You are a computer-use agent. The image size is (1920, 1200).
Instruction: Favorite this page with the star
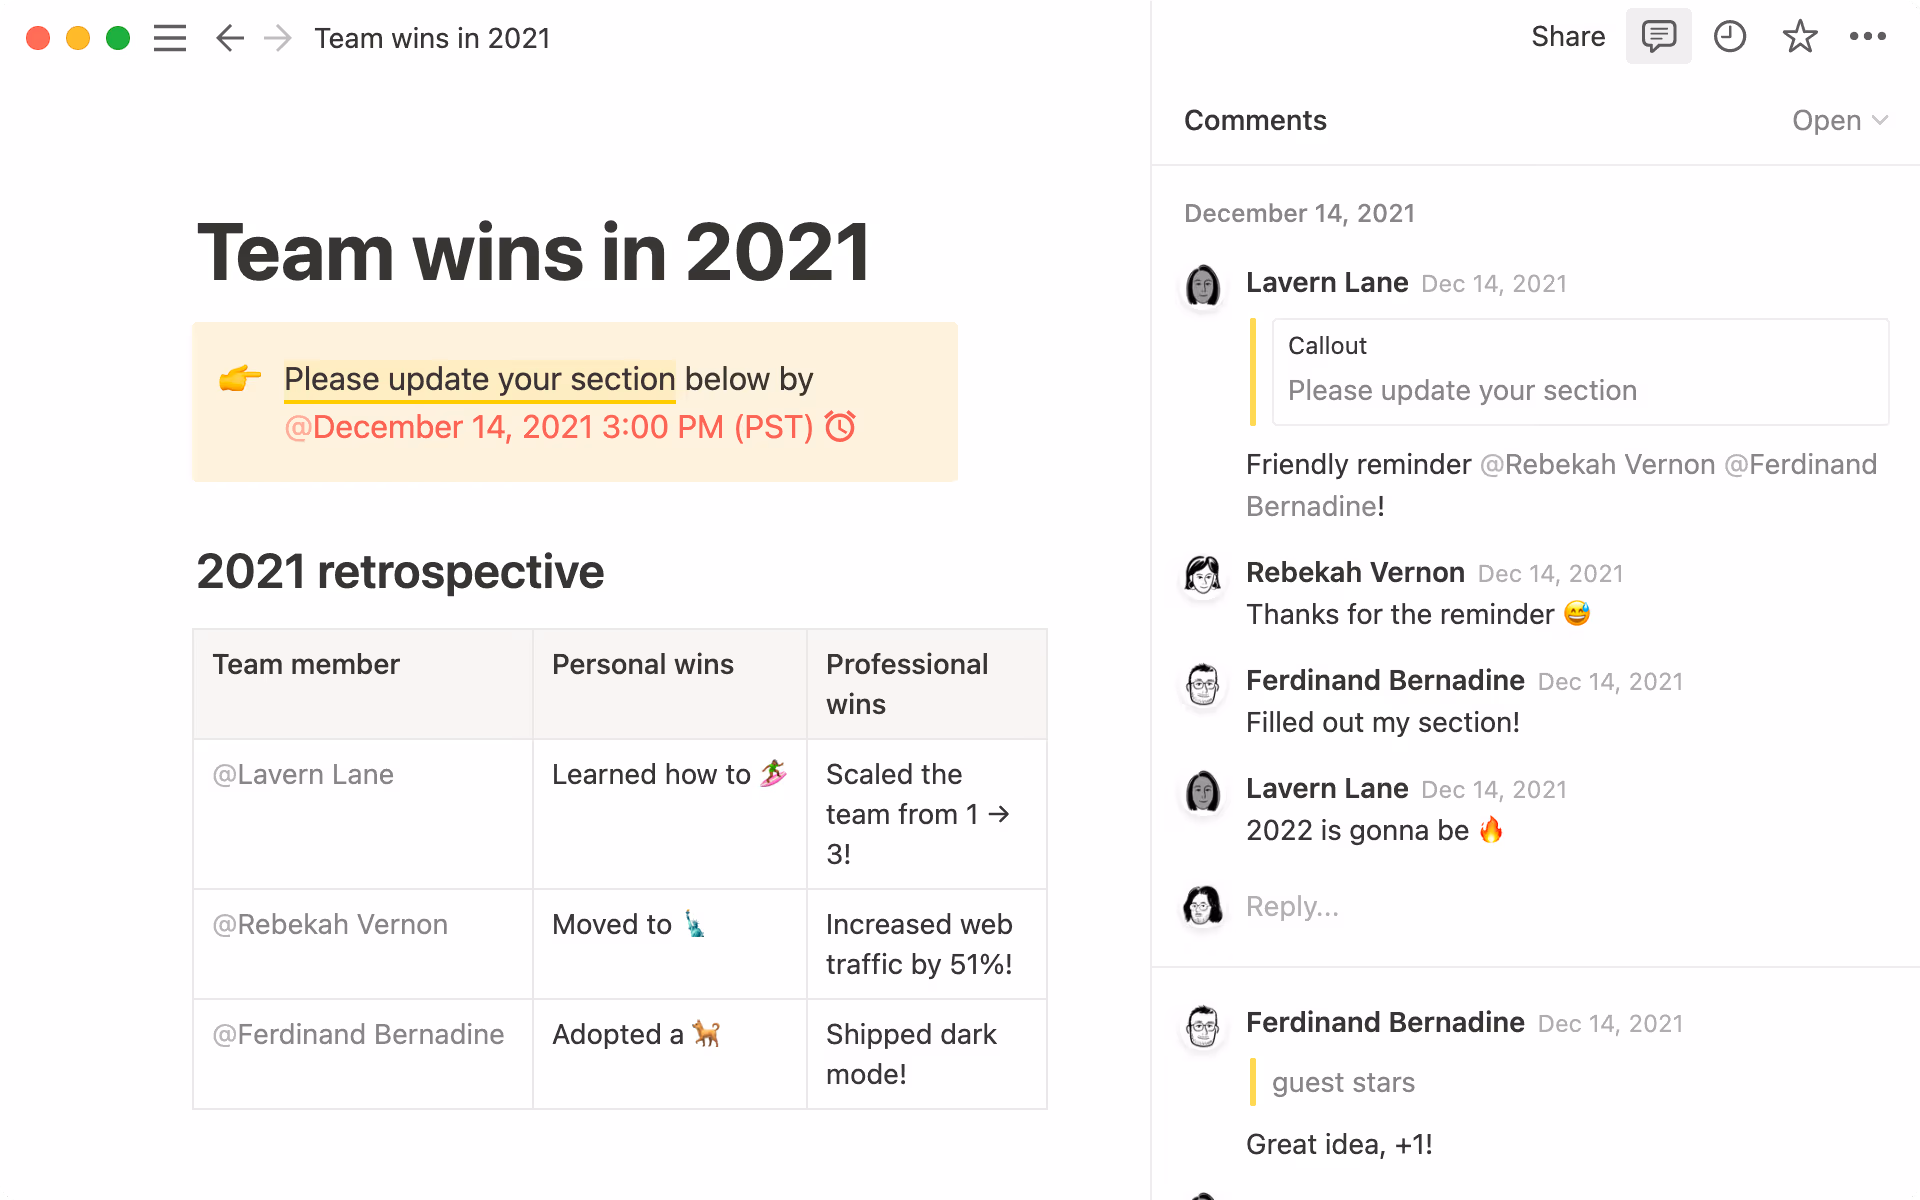tap(1799, 37)
